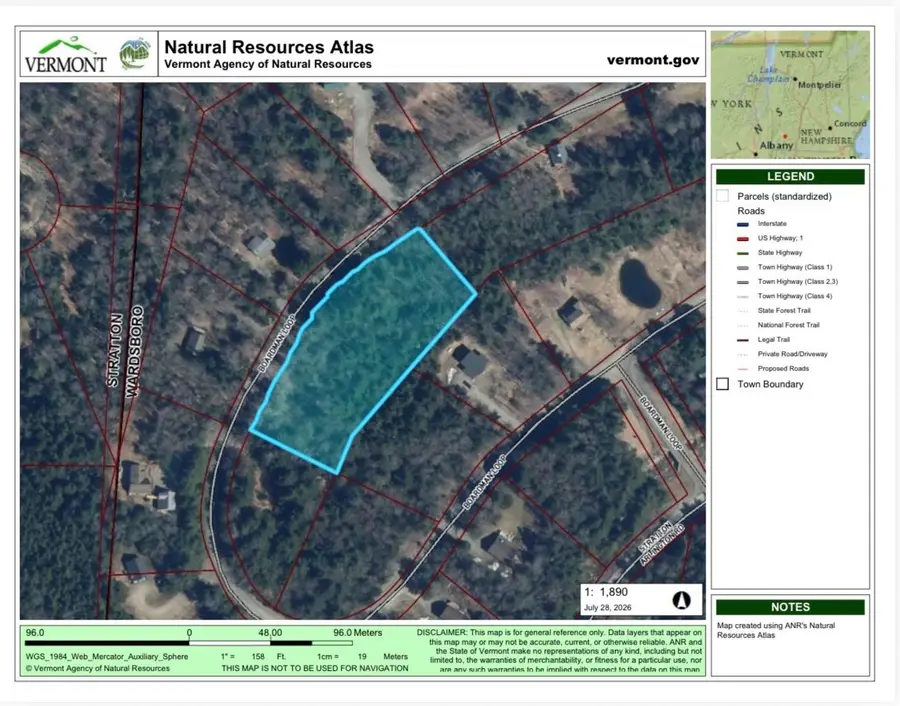Screen dimensions: 900x706
Task: Click THIS MAP IS NOT TO BE USED FOR NAVIGATION
Action: coord(315,668)
